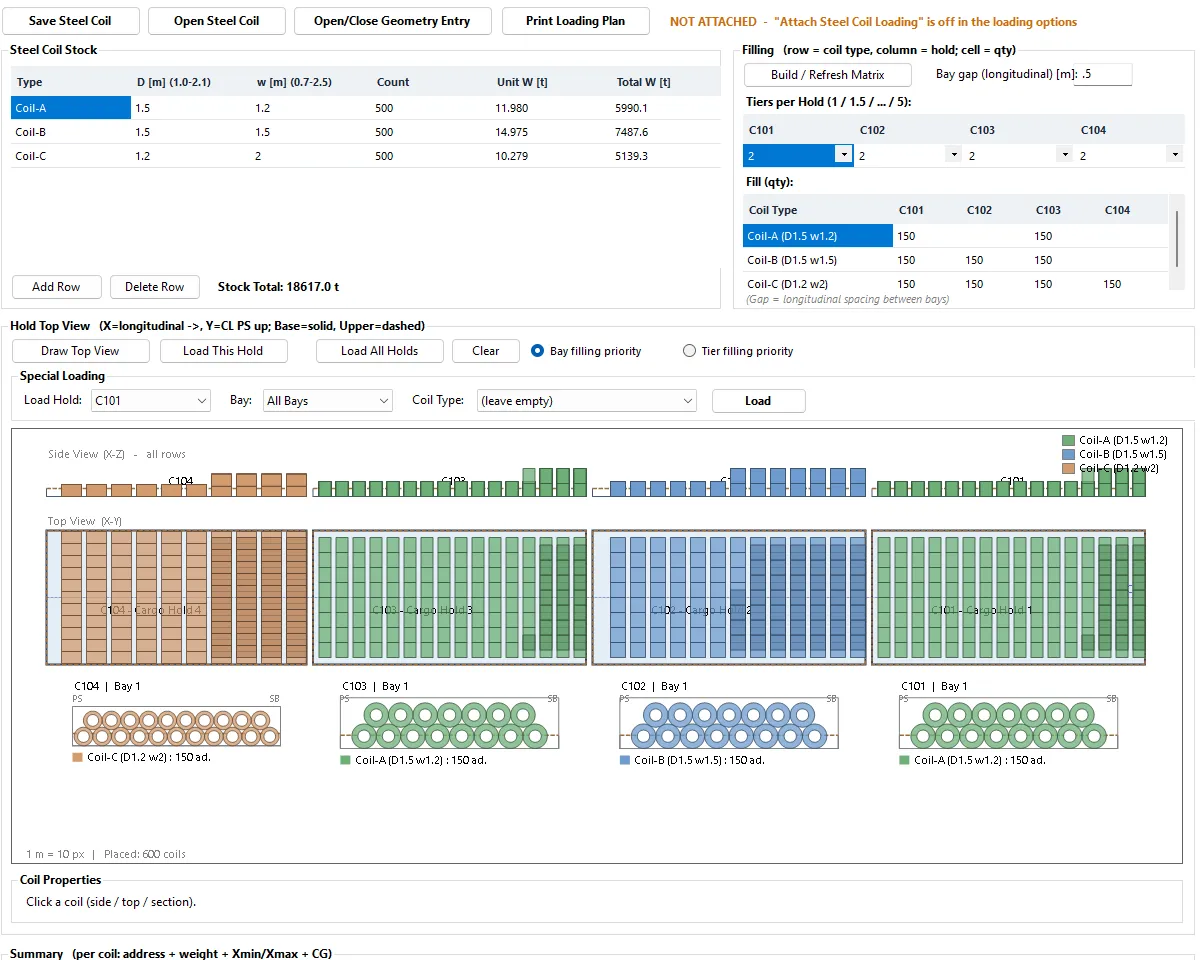Click Coil-C fill quantity cell for C104

1132,284
